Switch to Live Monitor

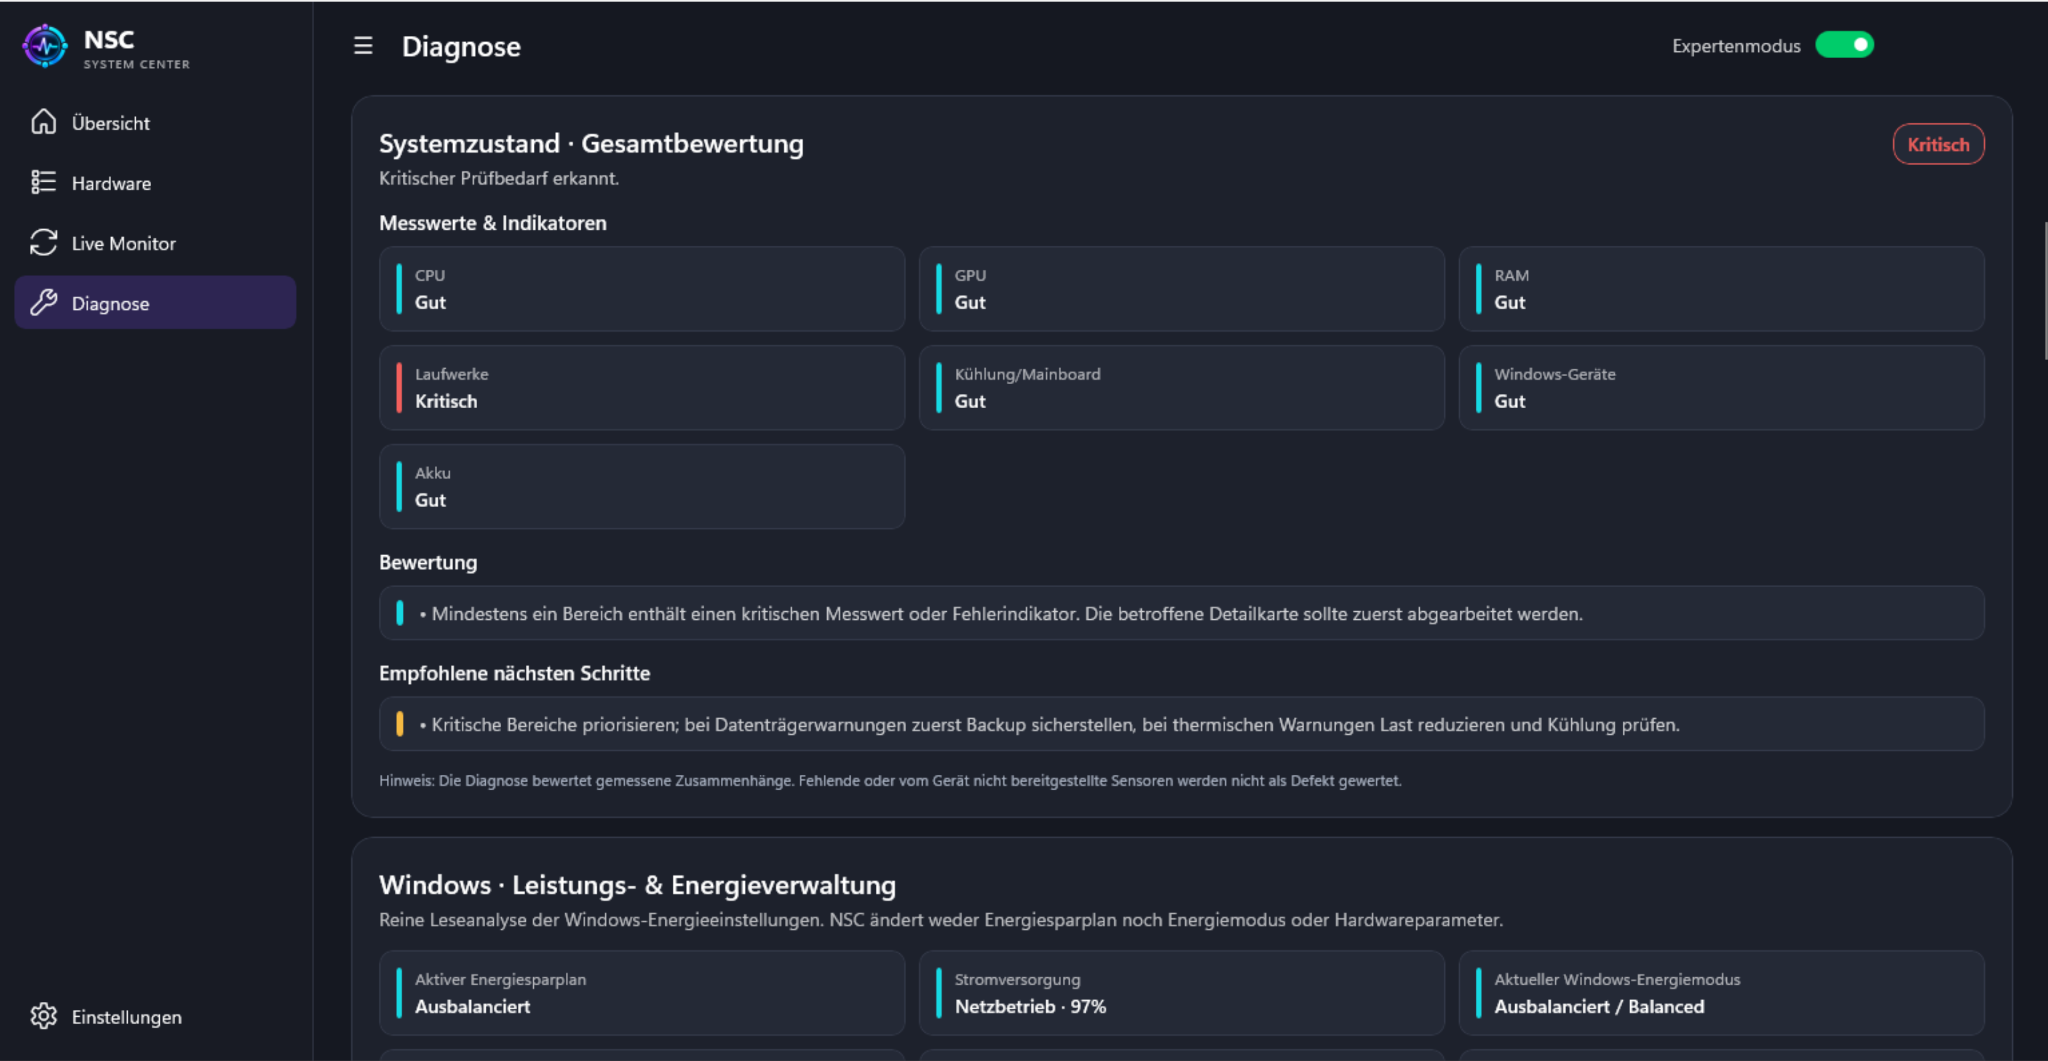(x=155, y=242)
